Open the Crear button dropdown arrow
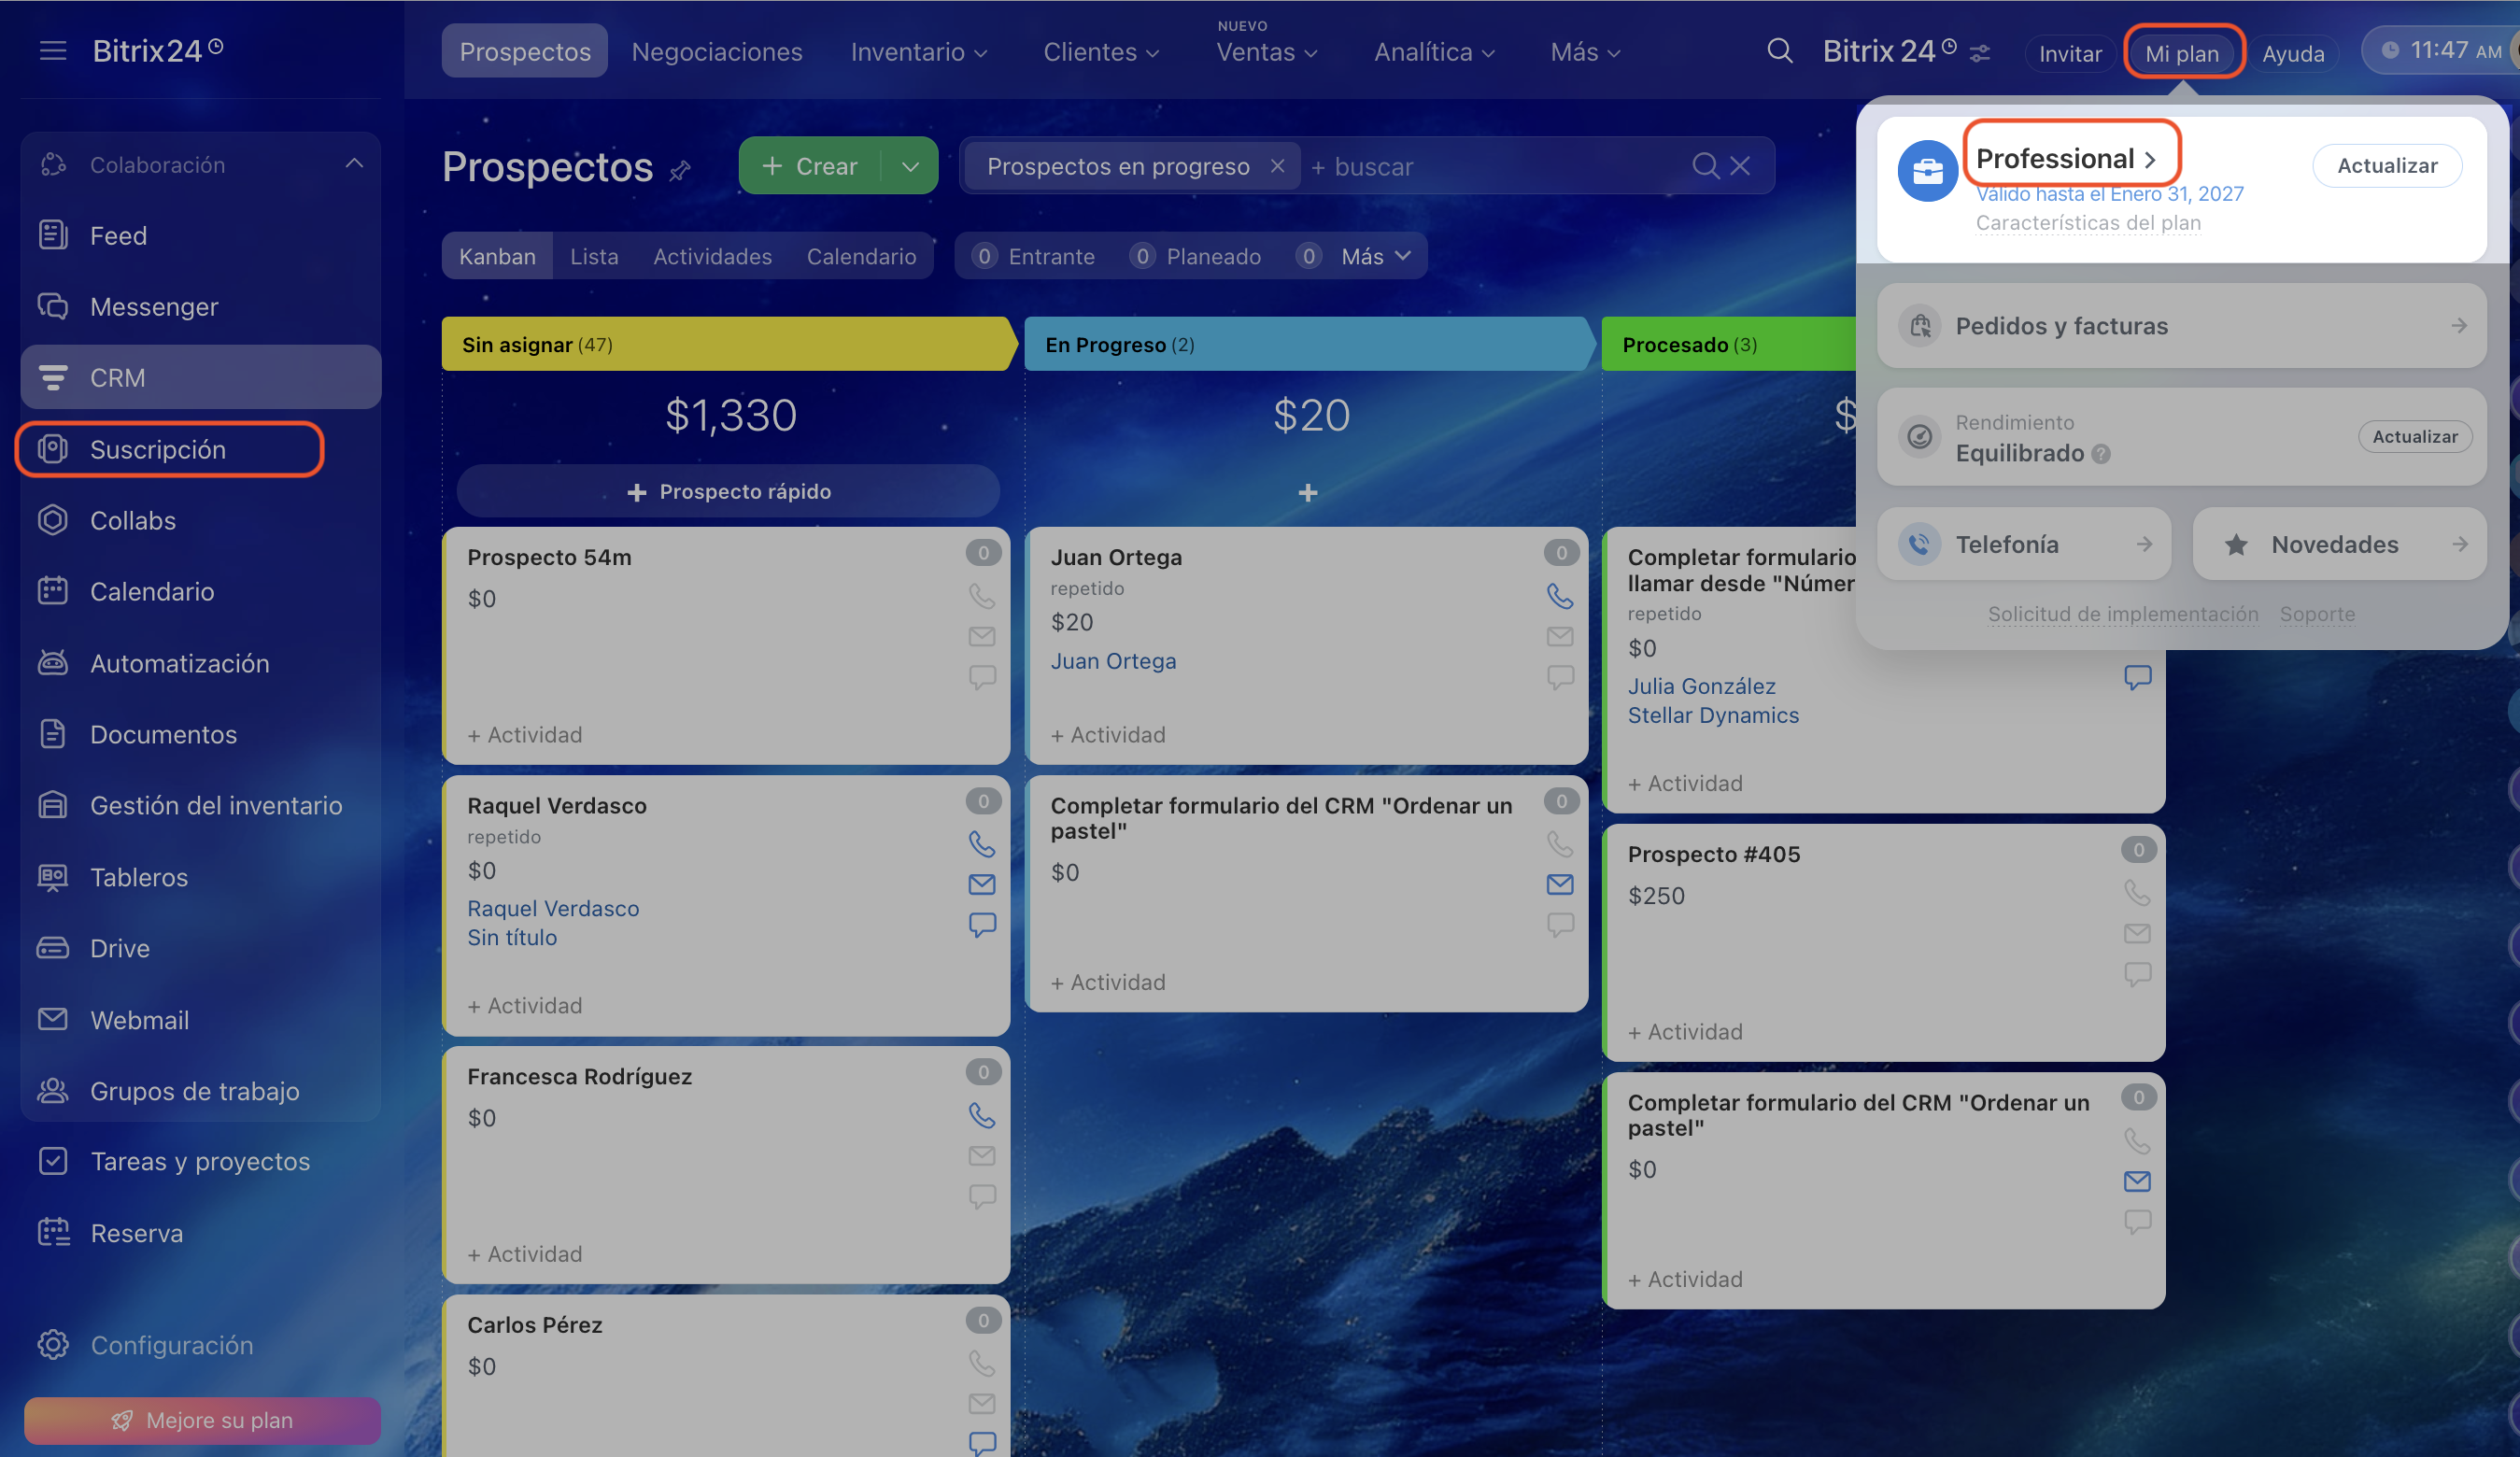 910,166
